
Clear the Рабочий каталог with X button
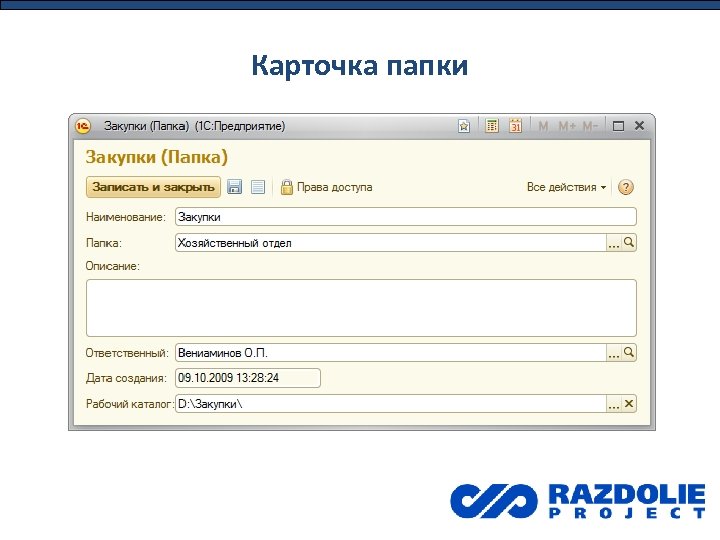click(629, 404)
